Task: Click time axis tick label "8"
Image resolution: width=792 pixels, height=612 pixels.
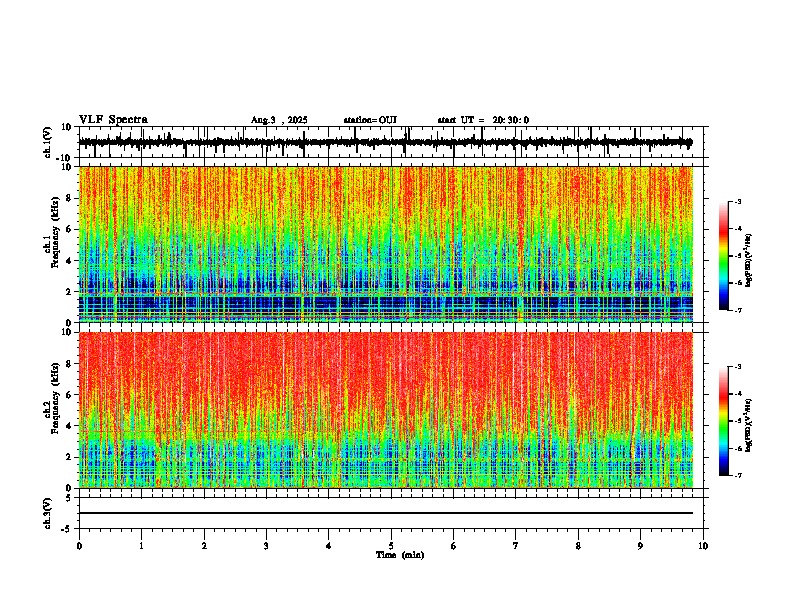Action: 578,546
